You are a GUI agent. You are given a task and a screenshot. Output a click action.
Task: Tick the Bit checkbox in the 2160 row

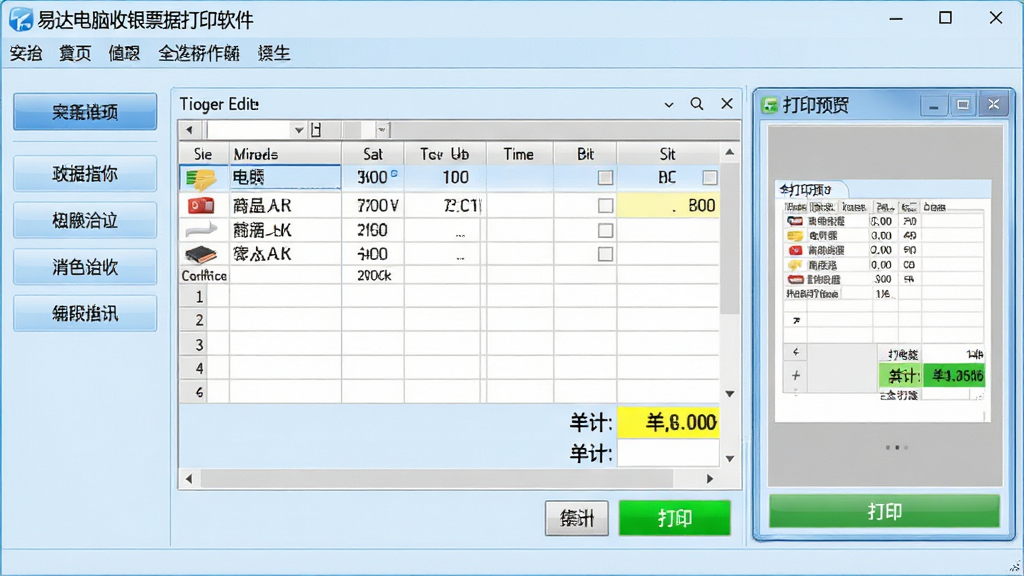(605, 231)
